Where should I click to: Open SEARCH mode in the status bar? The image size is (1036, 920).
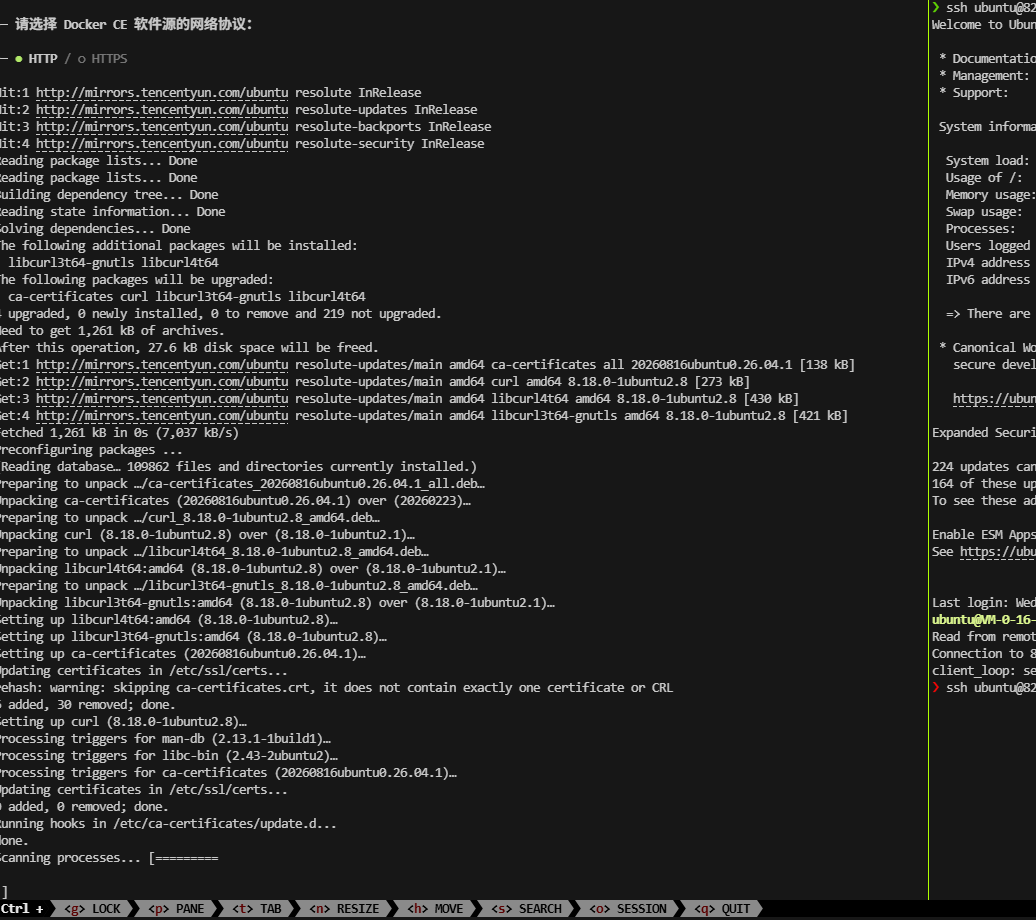pyautogui.click(x=527, y=909)
